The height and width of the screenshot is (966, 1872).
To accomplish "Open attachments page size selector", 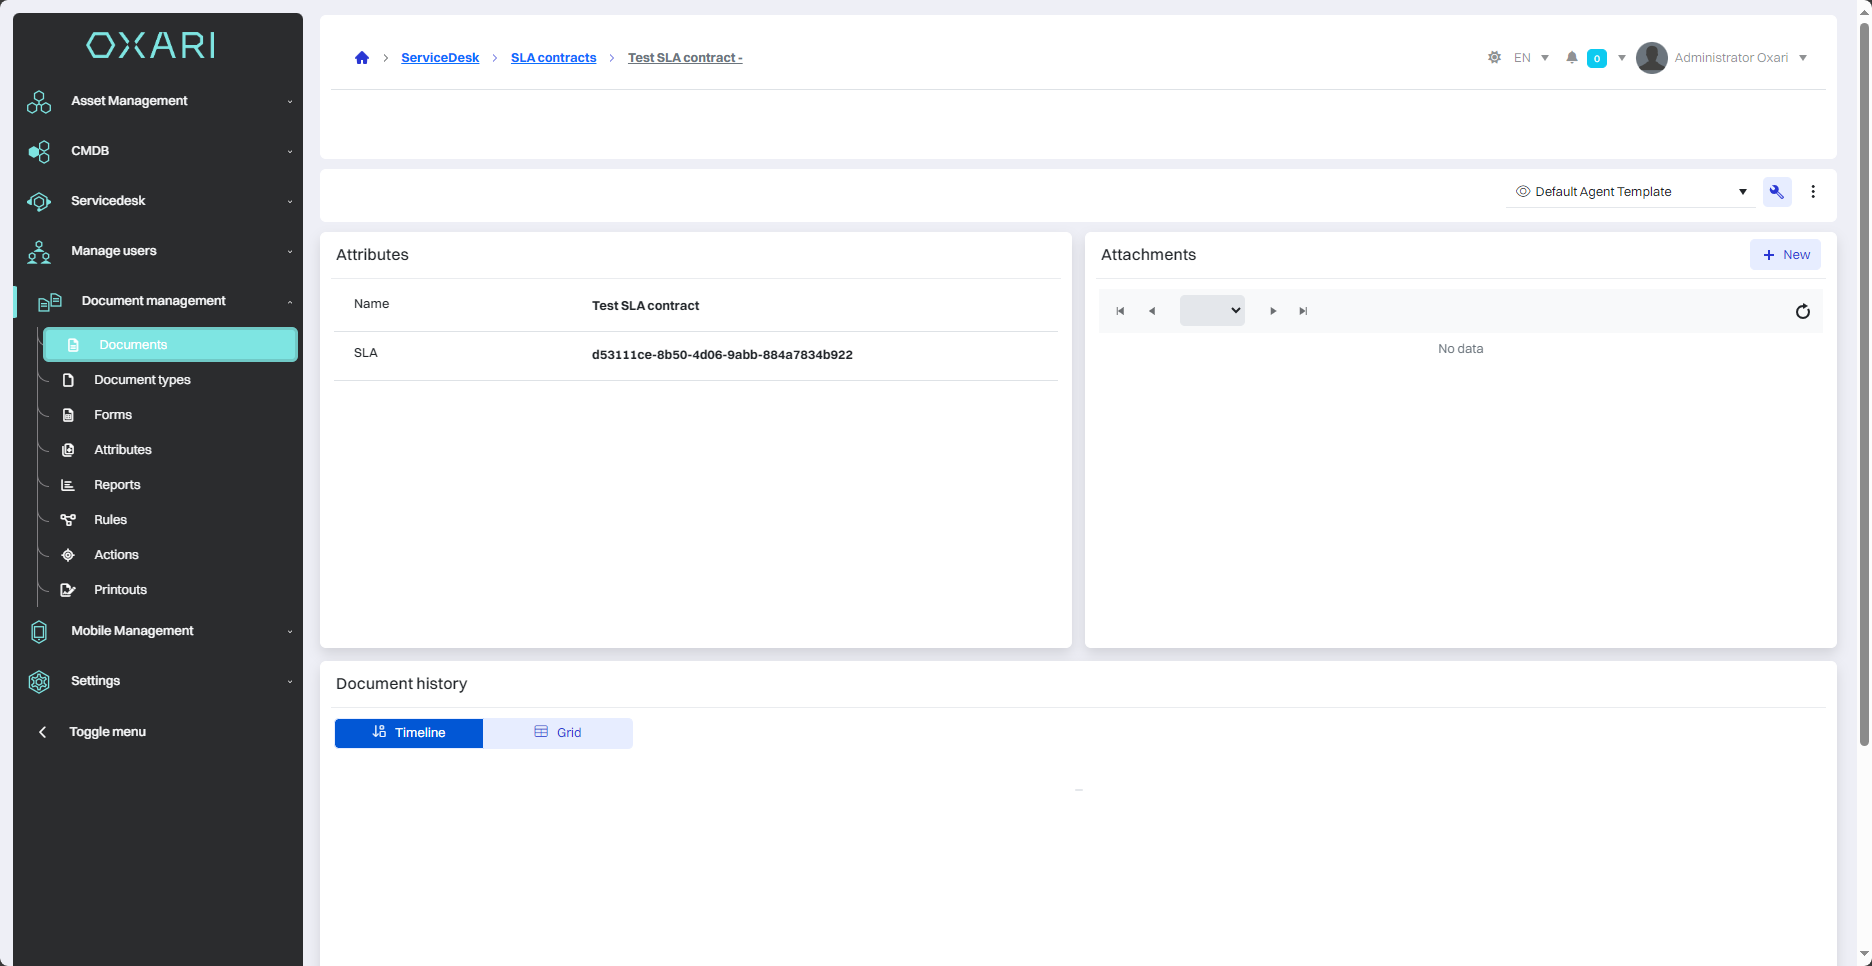I will pos(1212,311).
